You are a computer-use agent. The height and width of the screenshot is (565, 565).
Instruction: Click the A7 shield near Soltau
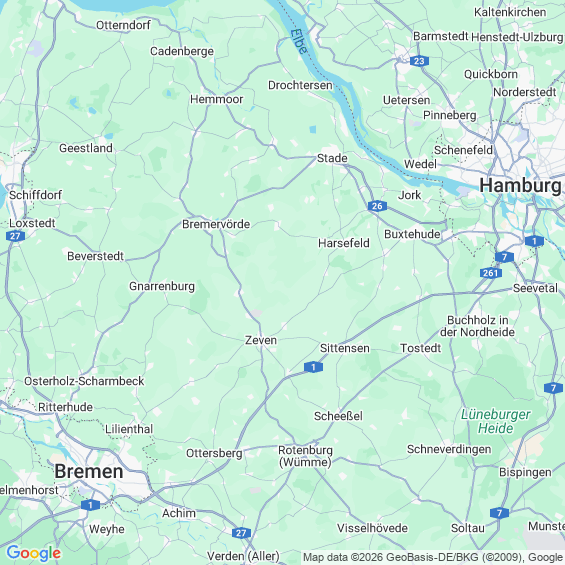pyautogui.click(x=499, y=513)
